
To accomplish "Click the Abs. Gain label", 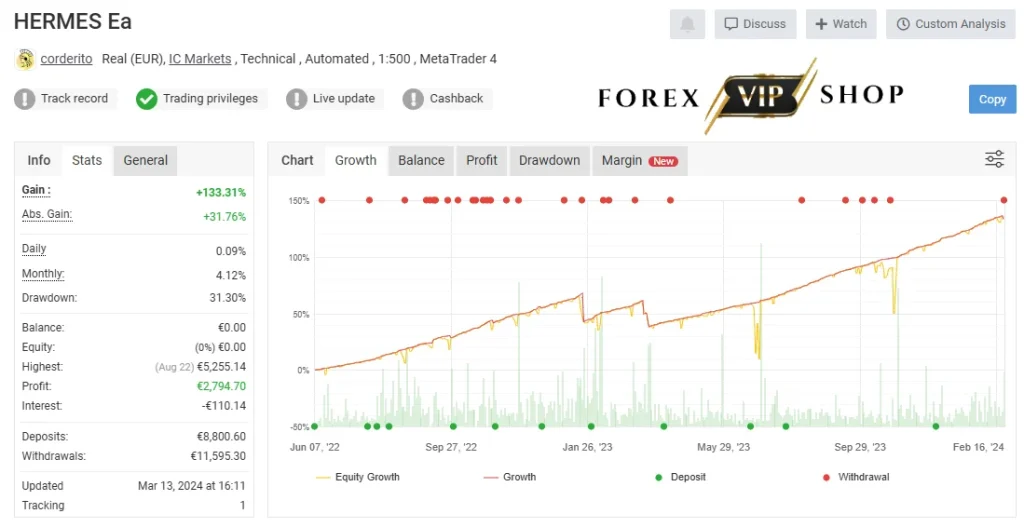I will [47, 214].
